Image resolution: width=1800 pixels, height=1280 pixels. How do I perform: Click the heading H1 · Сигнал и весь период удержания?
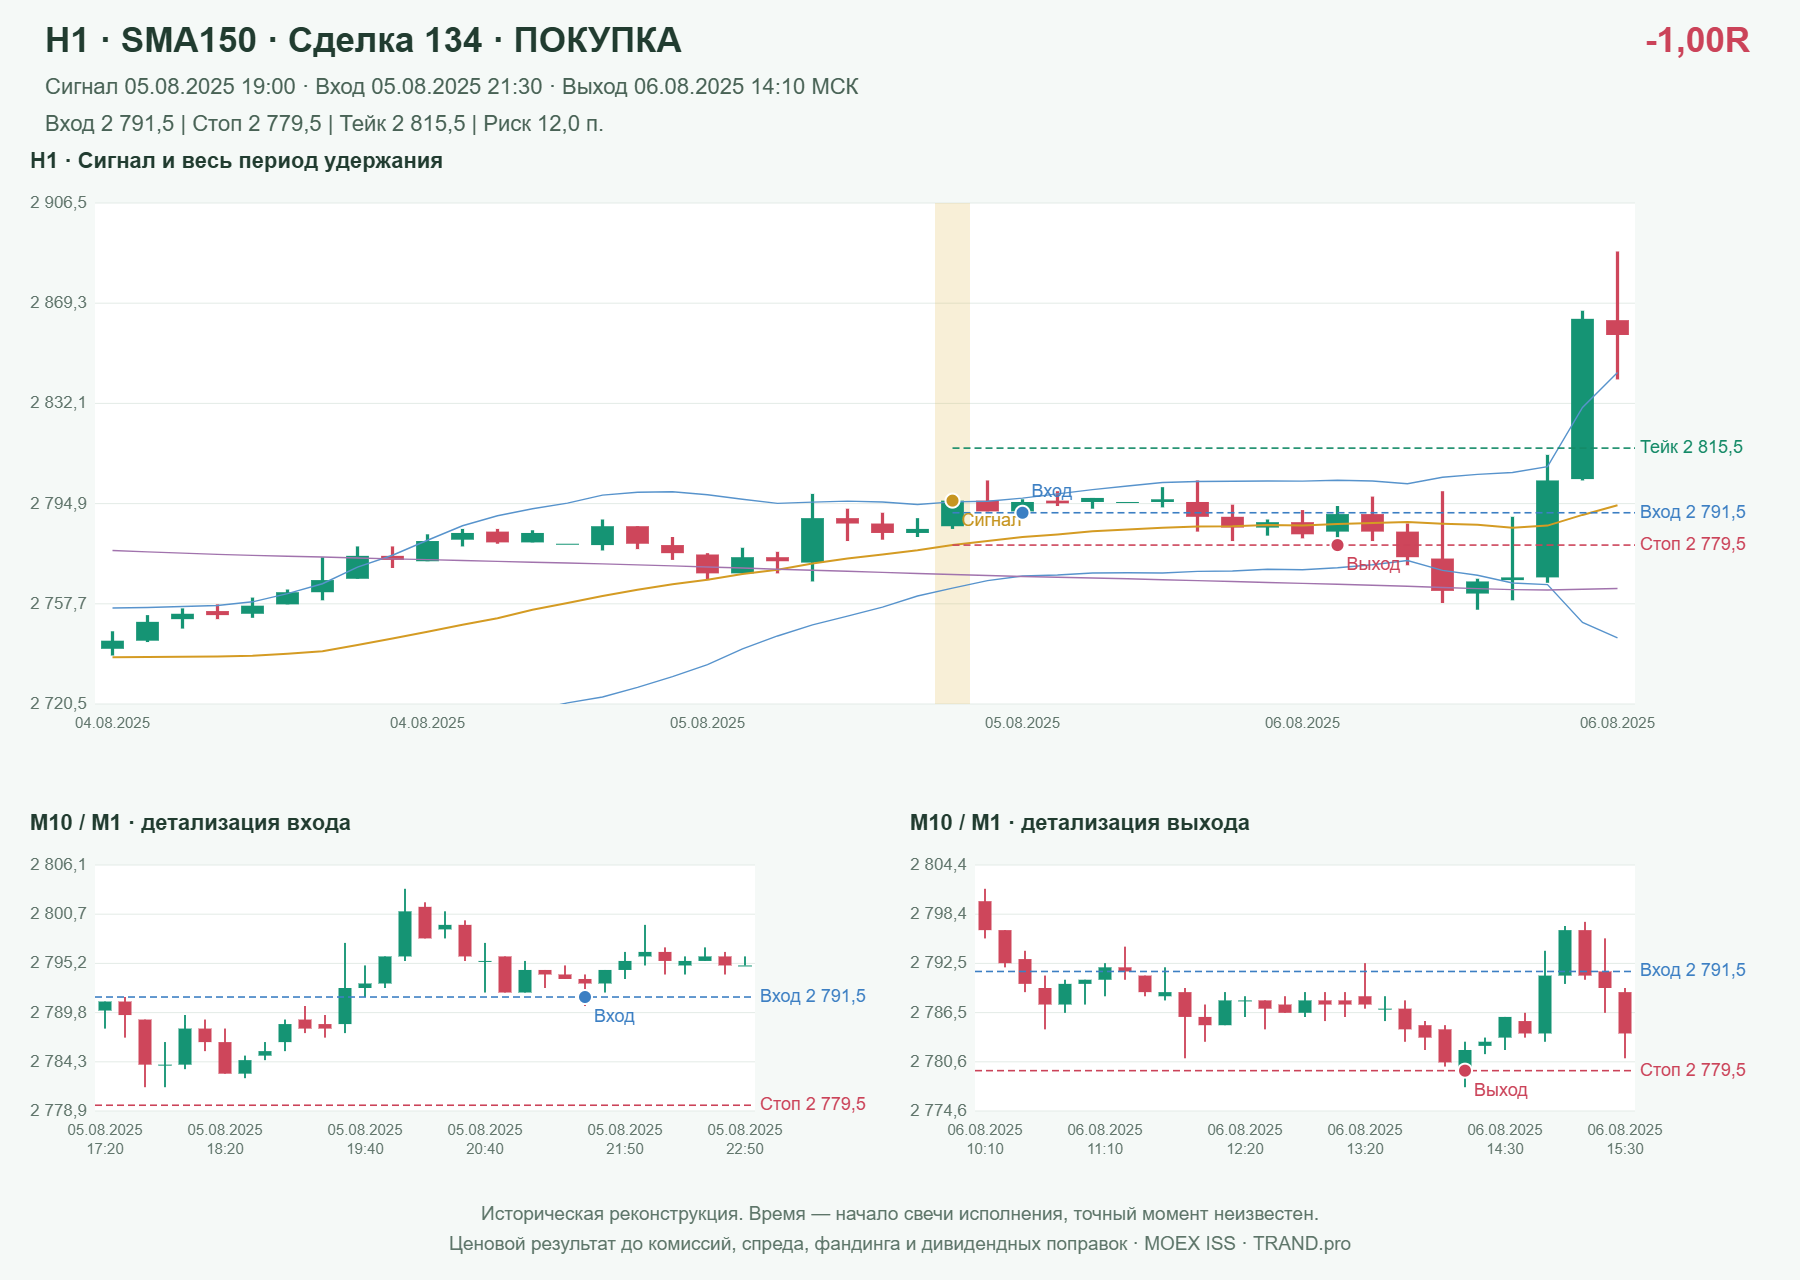tap(236, 161)
